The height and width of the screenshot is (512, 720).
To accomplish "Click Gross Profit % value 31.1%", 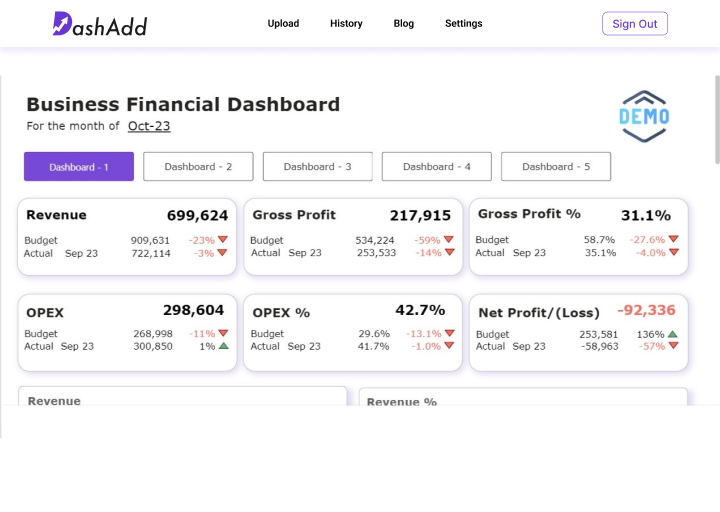I will (x=646, y=215).
